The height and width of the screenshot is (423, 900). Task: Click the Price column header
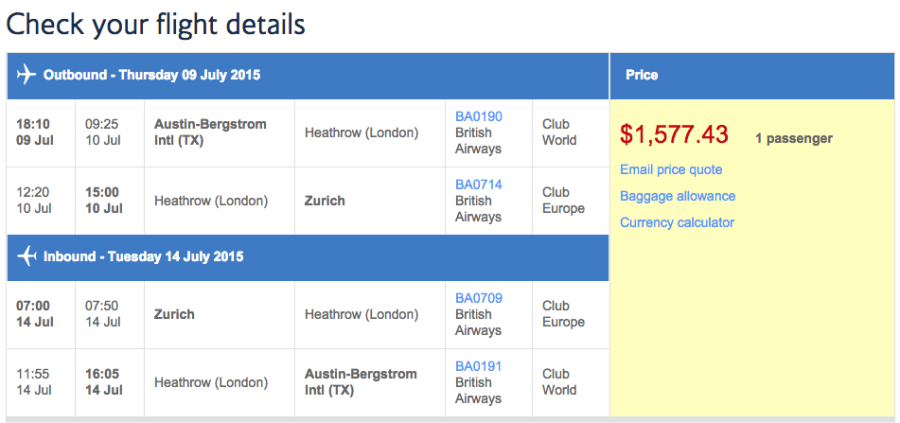(641, 75)
